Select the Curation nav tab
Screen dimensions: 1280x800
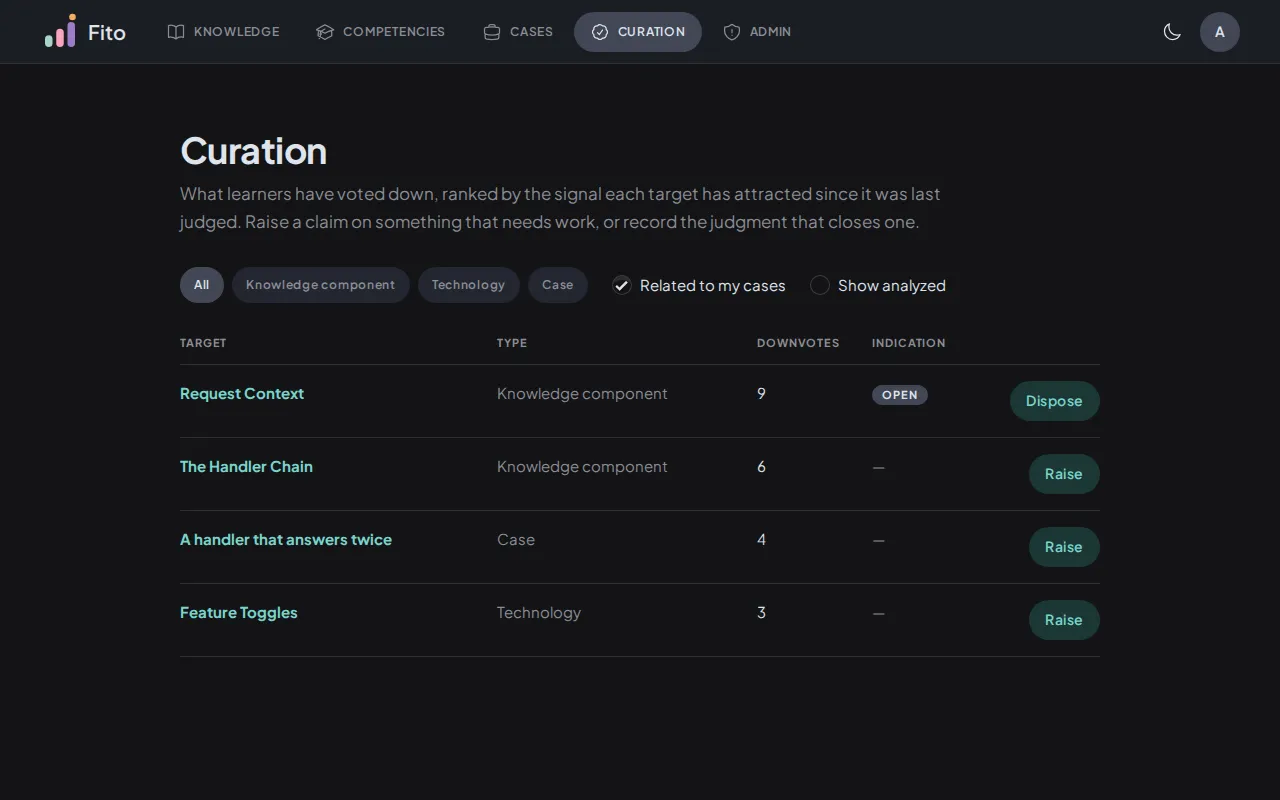tap(638, 32)
